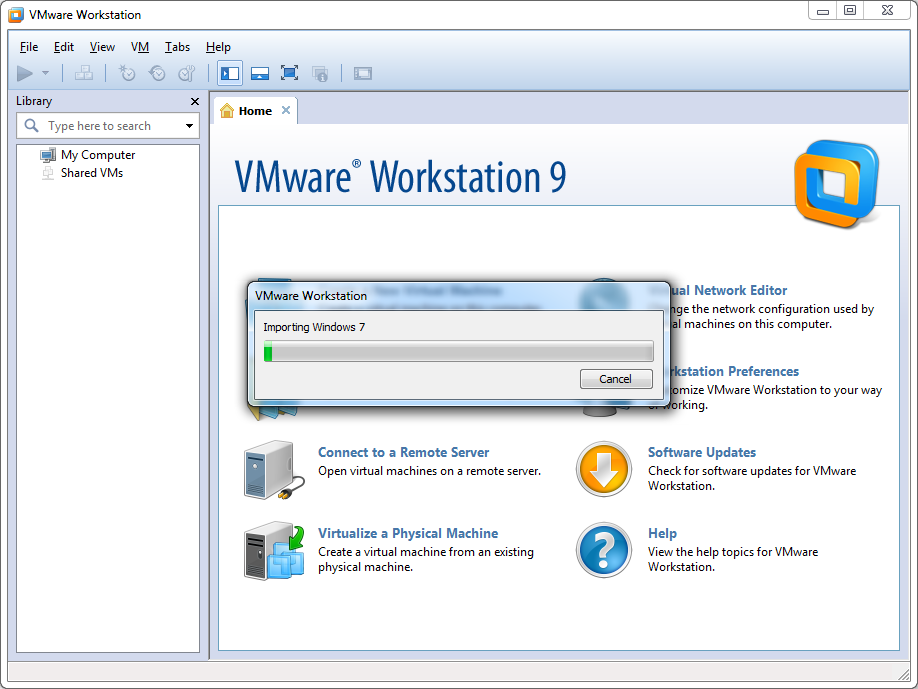The height and width of the screenshot is (689, 918).
Task: Expand the library search box dropdown arrow
Action: click(x=189, y=126)
